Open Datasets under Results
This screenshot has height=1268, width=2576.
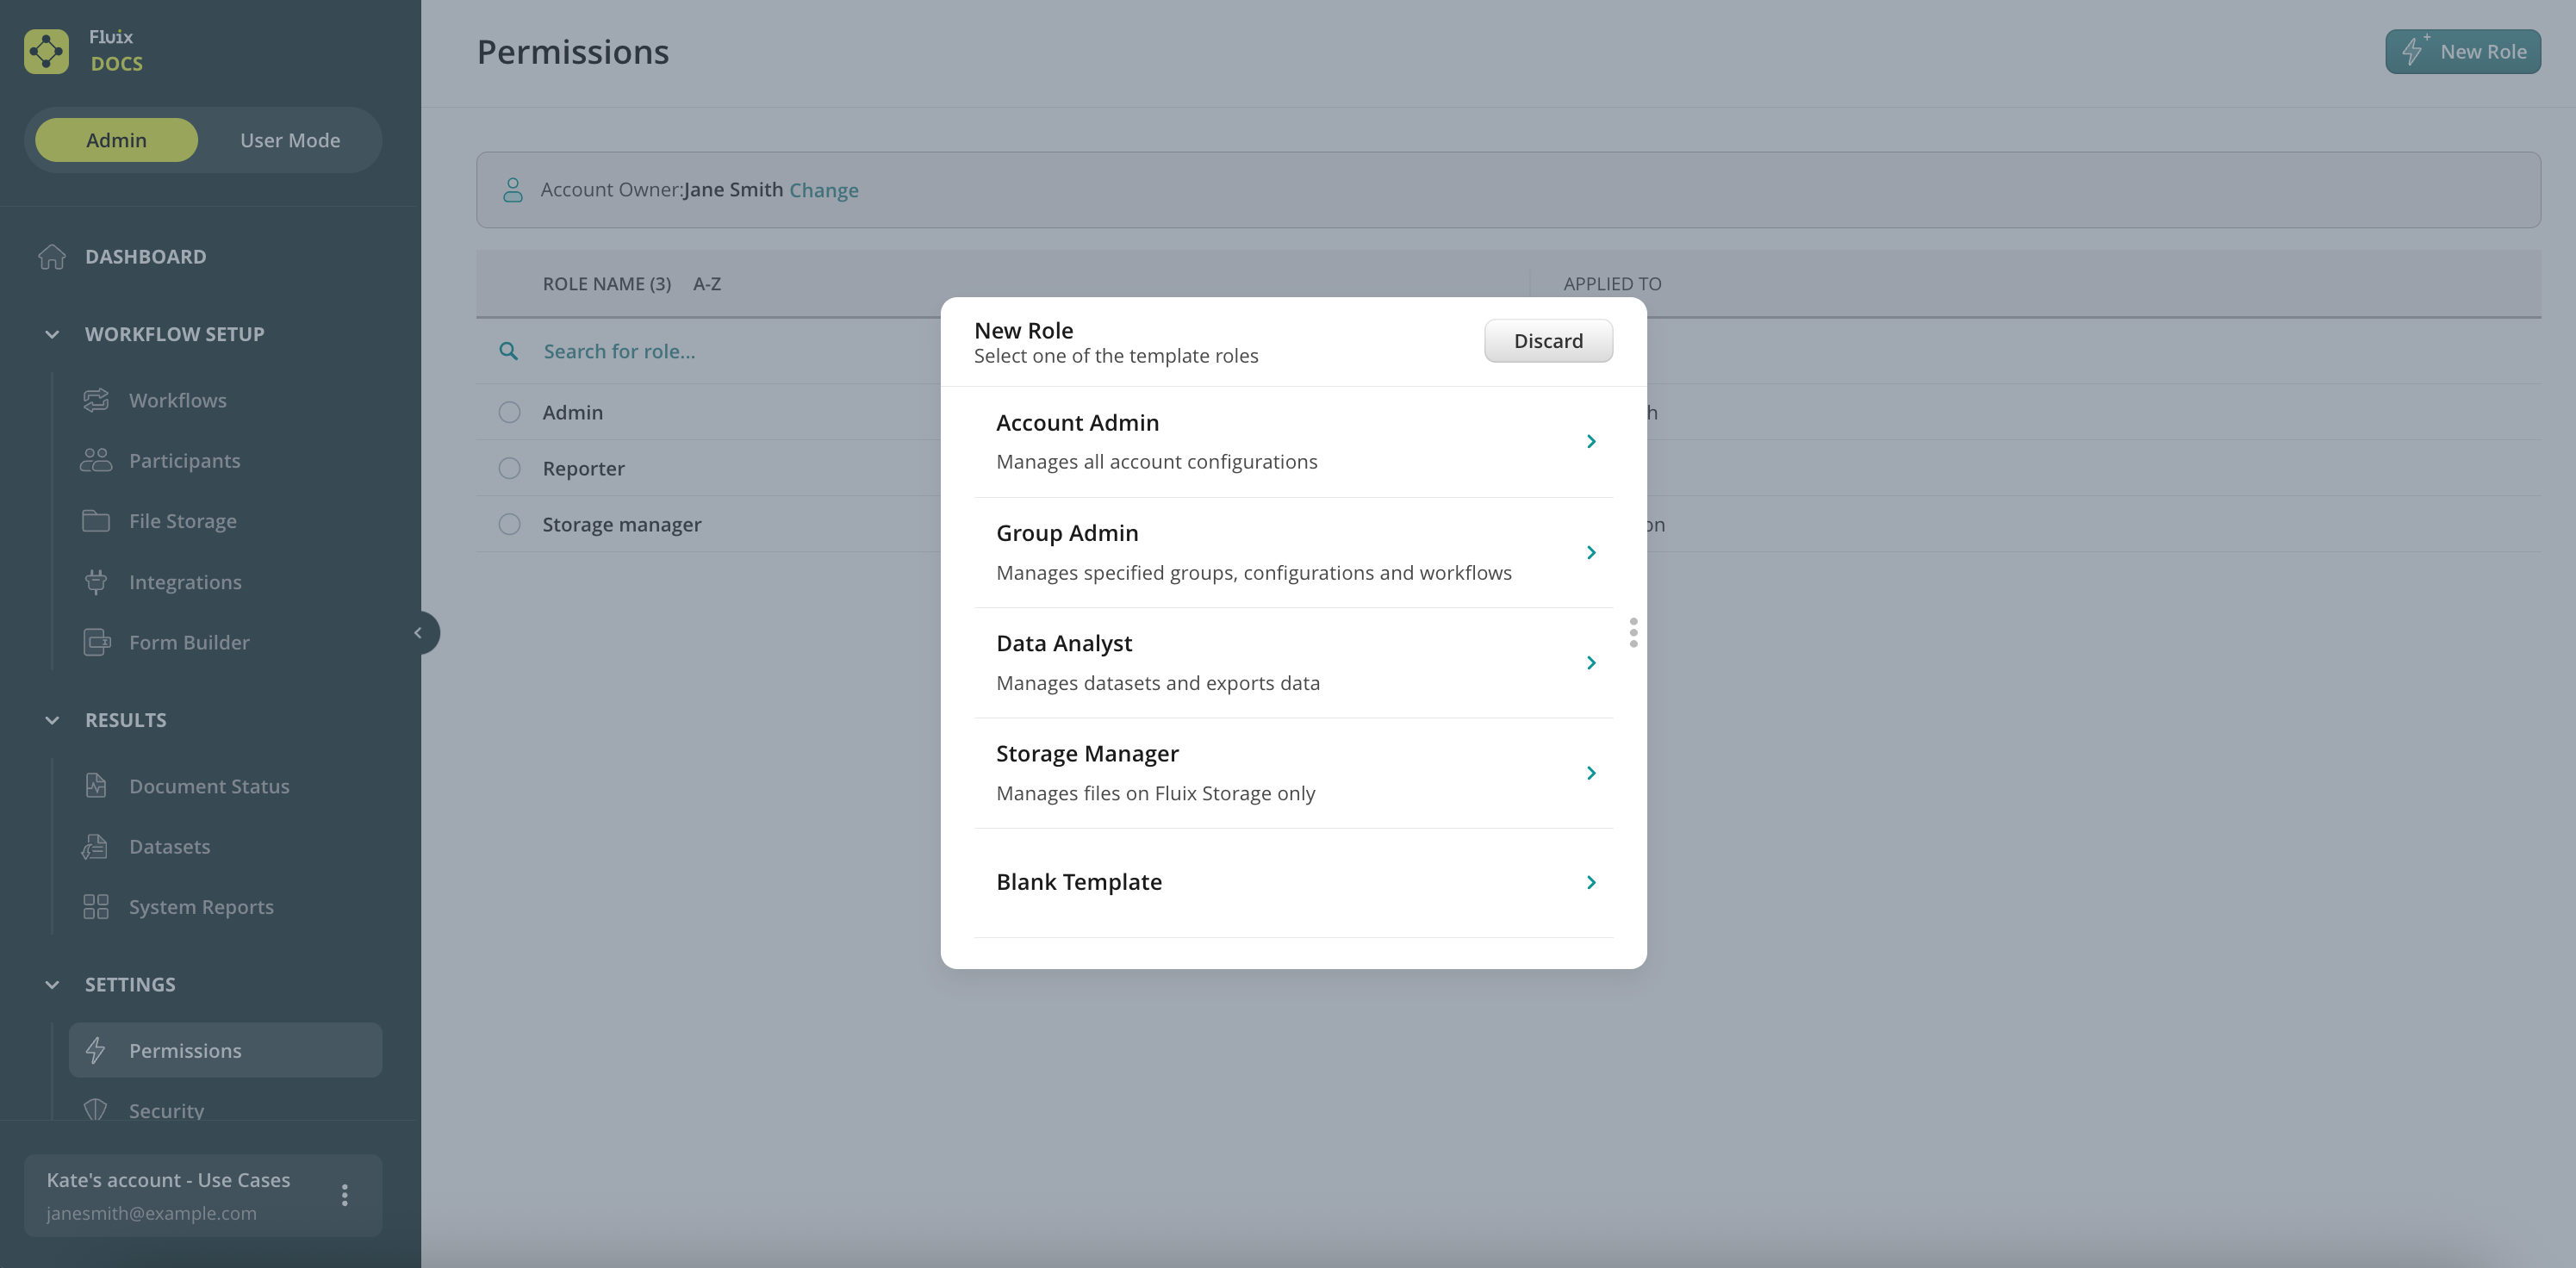(x=169, y=846)
